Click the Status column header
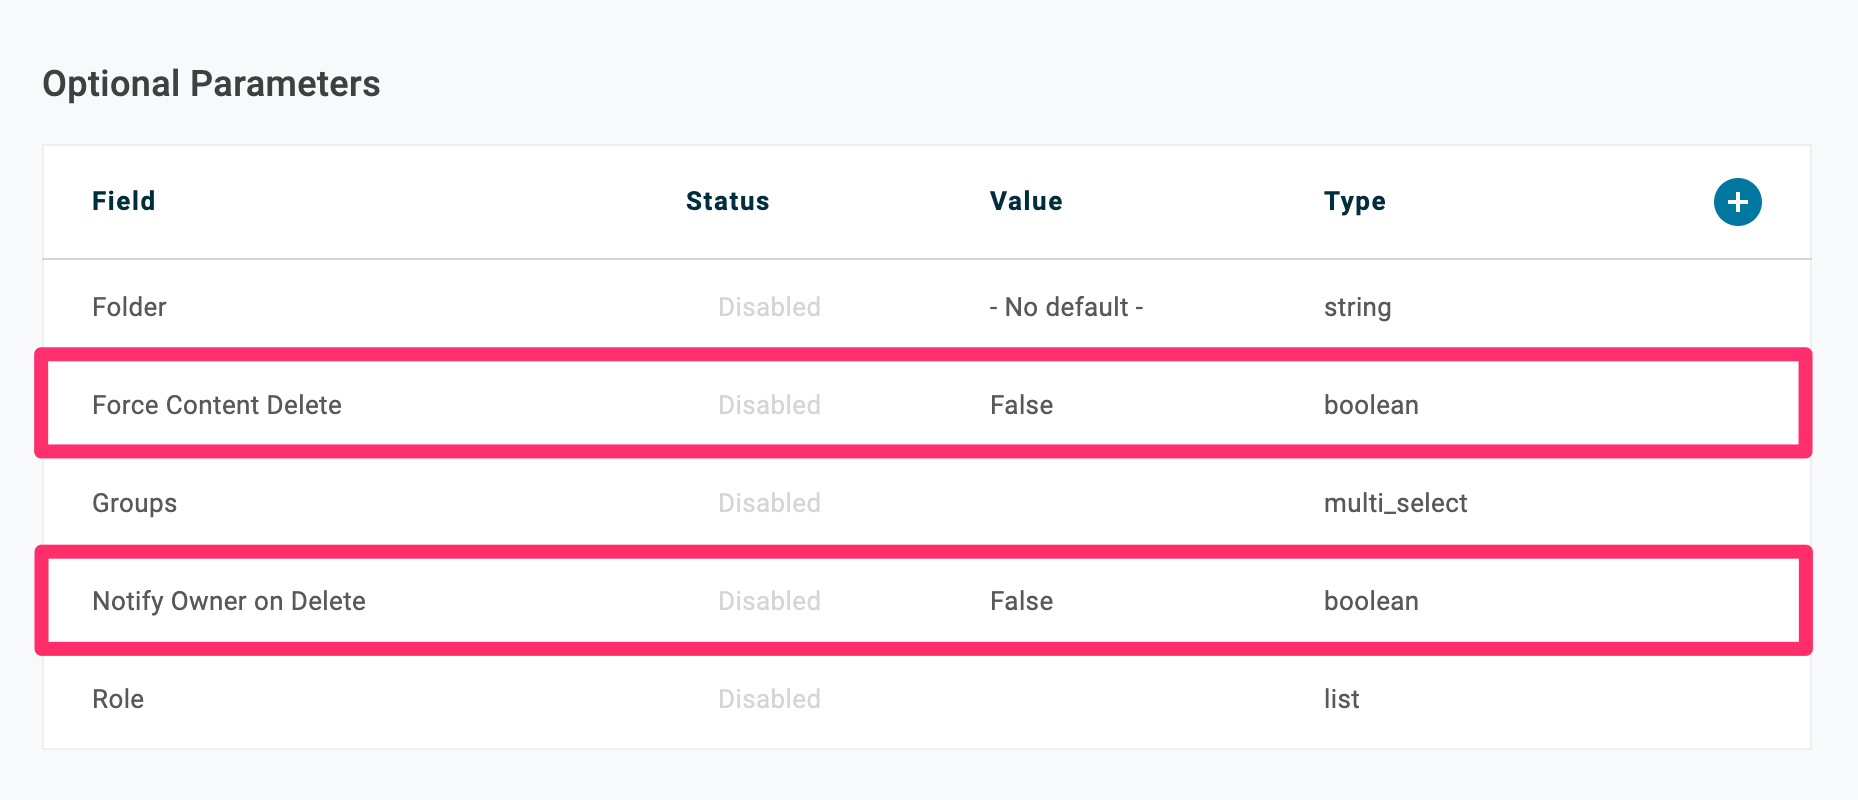This screenshot has height=800, width=1858. 728,201
